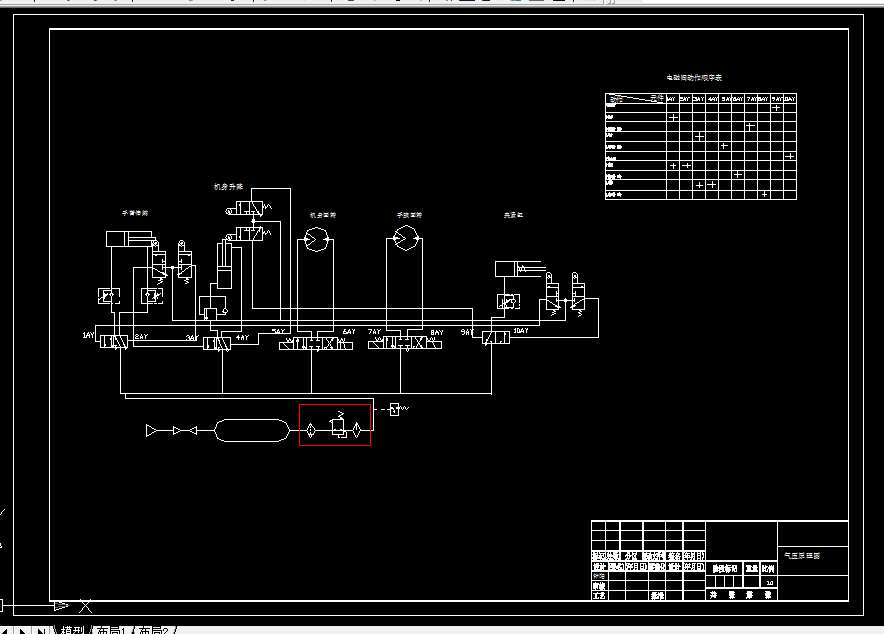Screen dimensions: 884x634
Task: Pick the rotary actuator under 手腕回转
Action: click(x=405, y=238)
